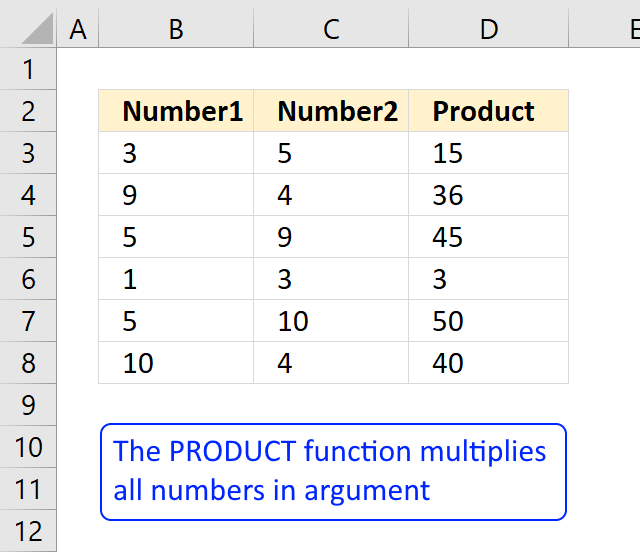Select cell D8 showing 40
640x552 pixels.
click(489, 363)
